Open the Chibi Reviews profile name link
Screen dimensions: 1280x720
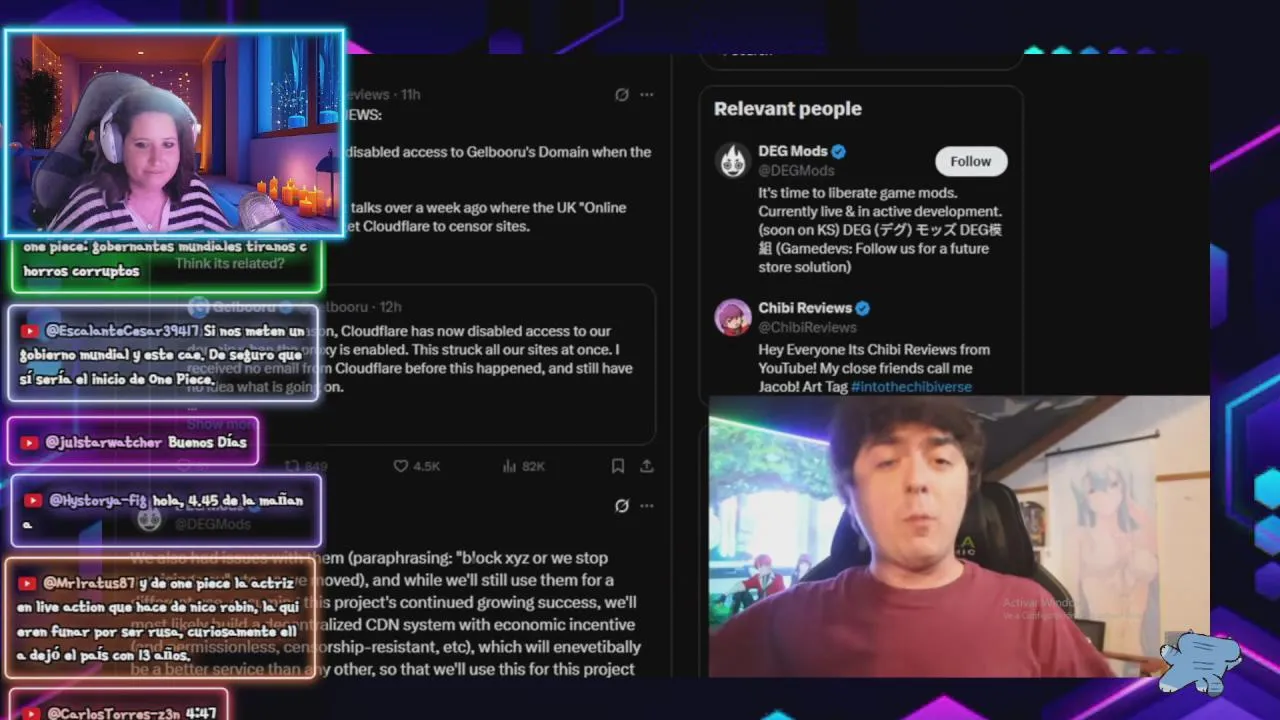point(805,308)
